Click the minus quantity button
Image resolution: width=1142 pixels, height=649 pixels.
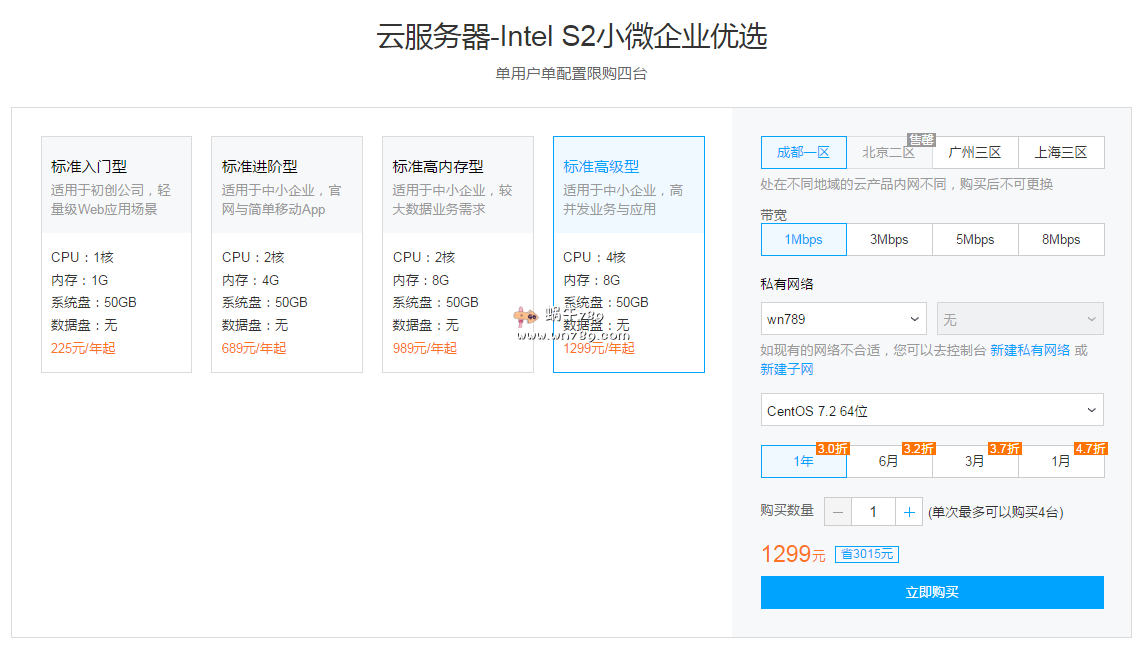838,512
